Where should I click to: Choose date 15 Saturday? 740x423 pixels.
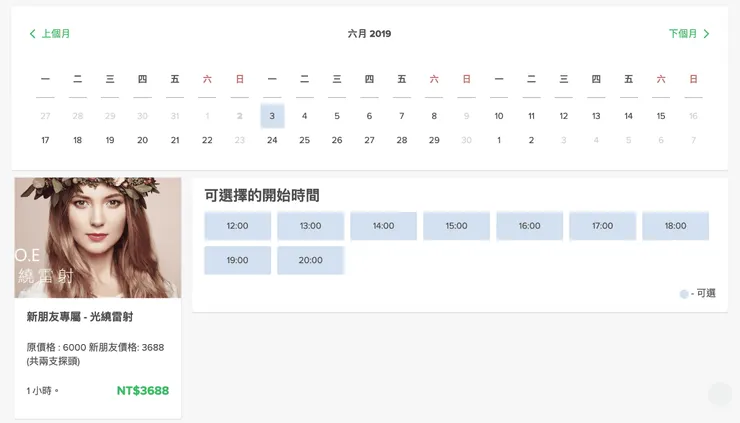point(661,116)
